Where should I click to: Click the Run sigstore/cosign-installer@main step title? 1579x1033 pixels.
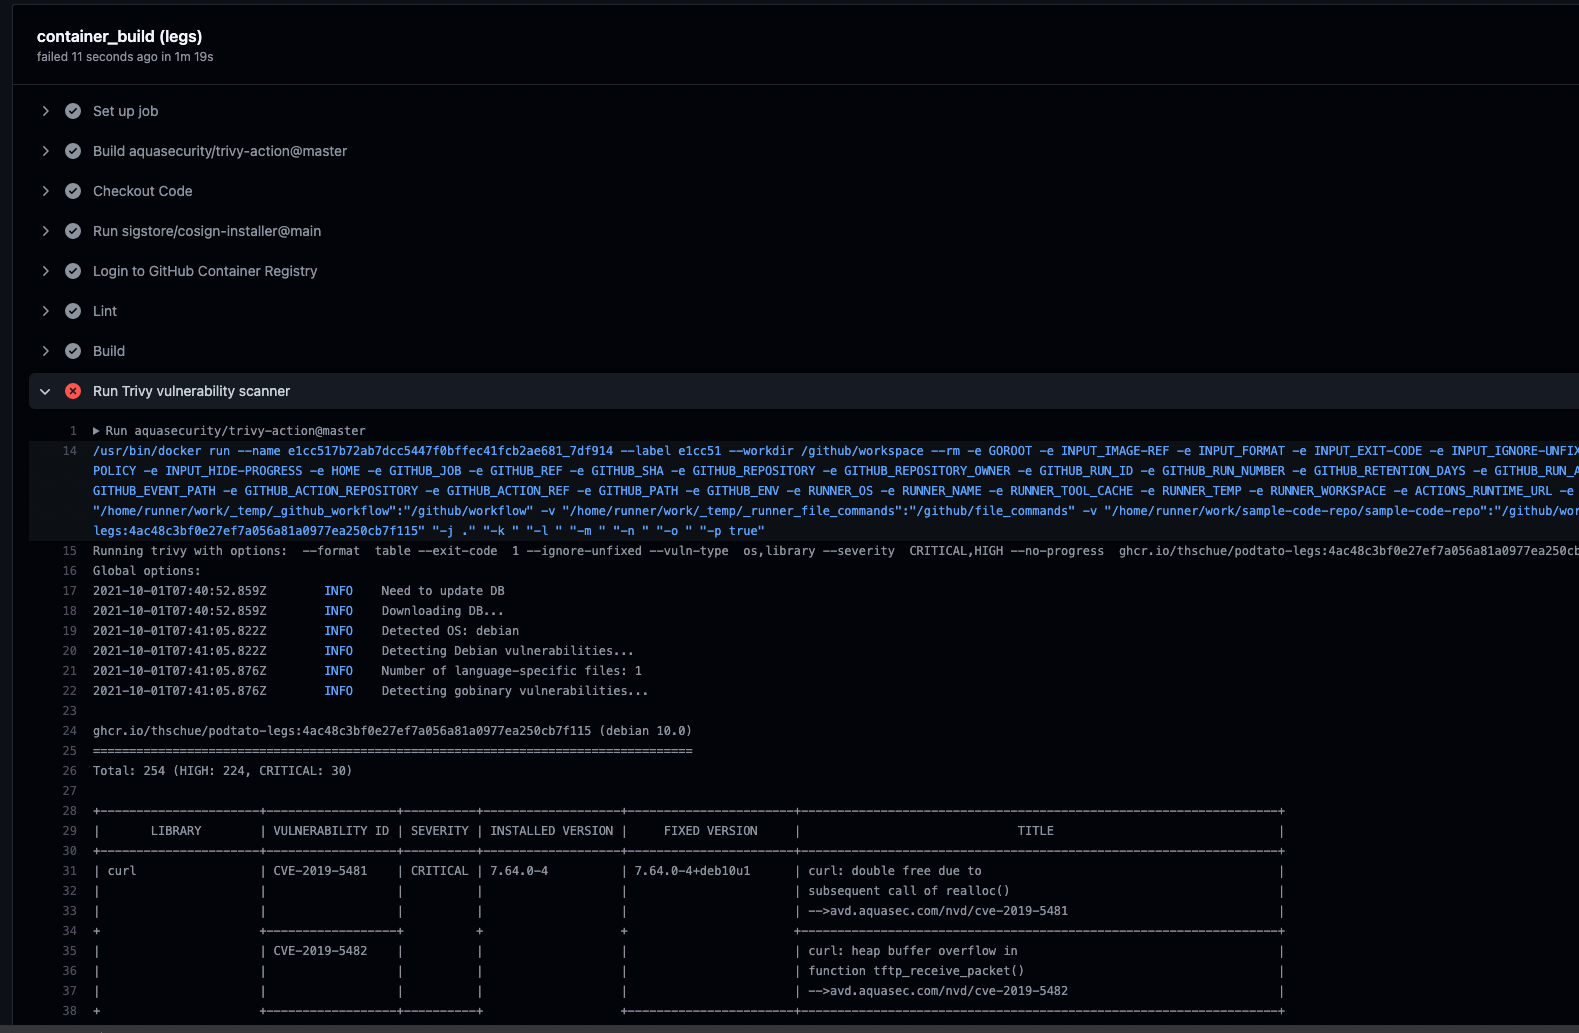point(207,231)
